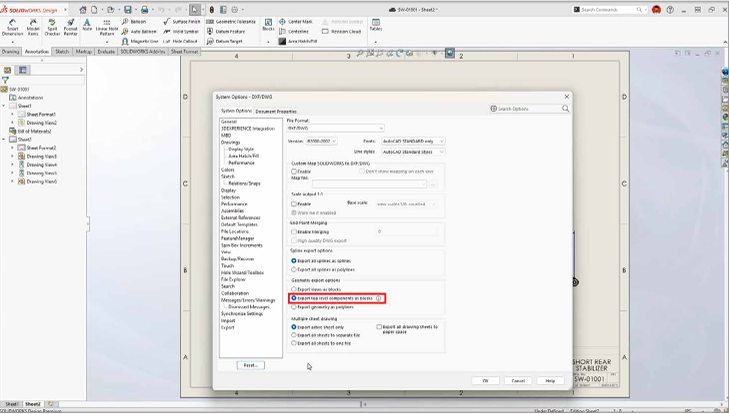Insert a Note annotation
Screen dimensions: 729x414
[x=87, y=25]
